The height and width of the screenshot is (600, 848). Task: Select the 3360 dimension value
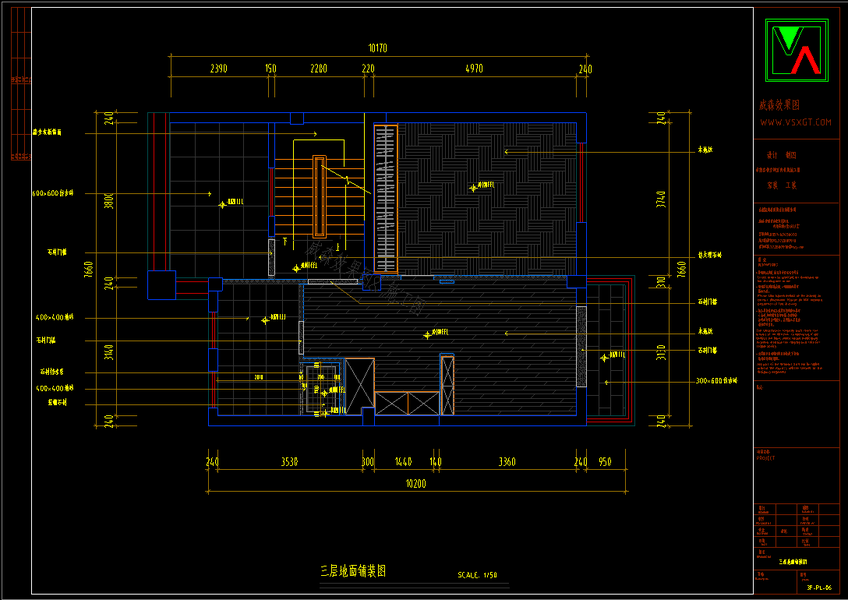[507, 461]
